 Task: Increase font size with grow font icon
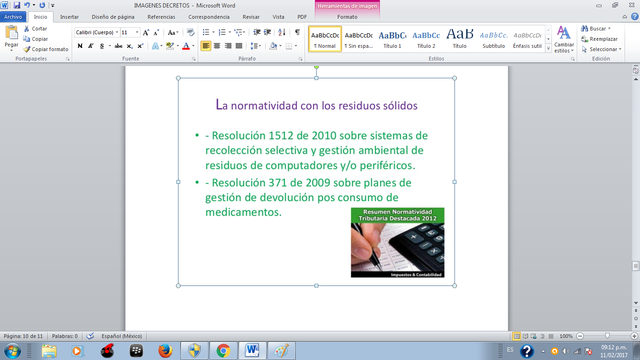pos(146,32)
